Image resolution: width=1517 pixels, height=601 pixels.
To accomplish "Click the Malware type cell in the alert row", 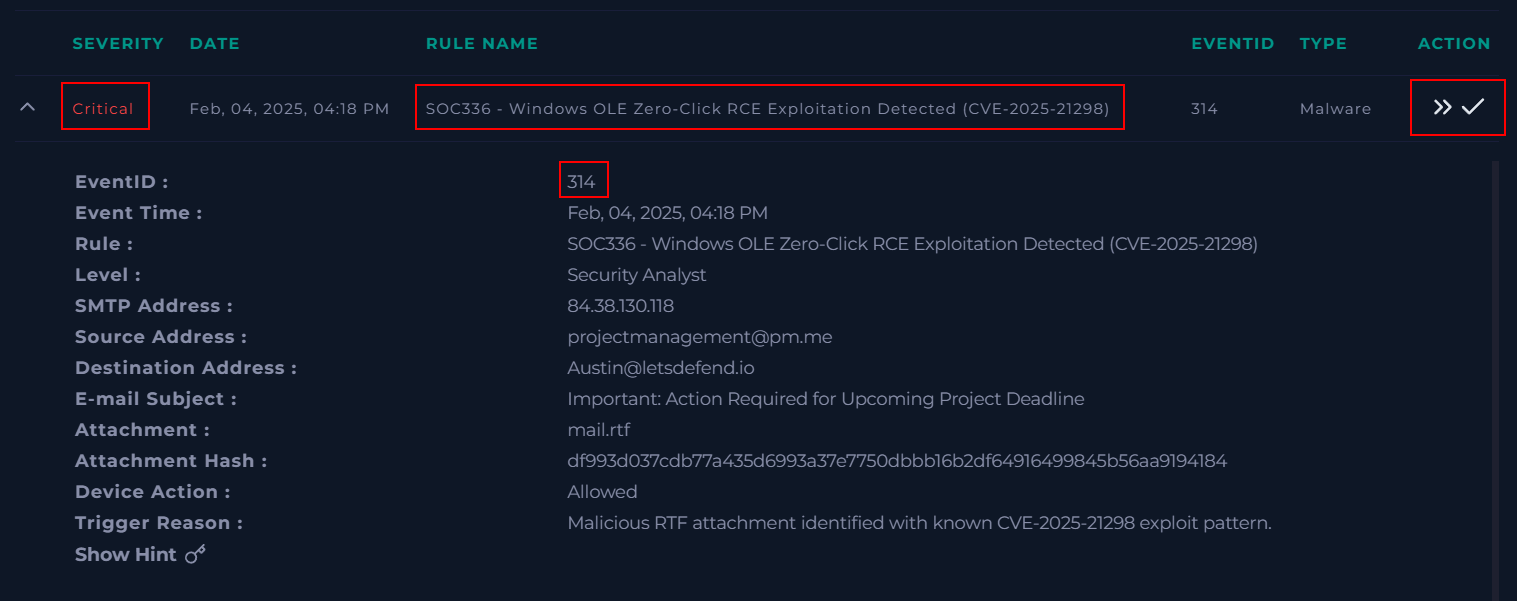I will pos(1335,108).
